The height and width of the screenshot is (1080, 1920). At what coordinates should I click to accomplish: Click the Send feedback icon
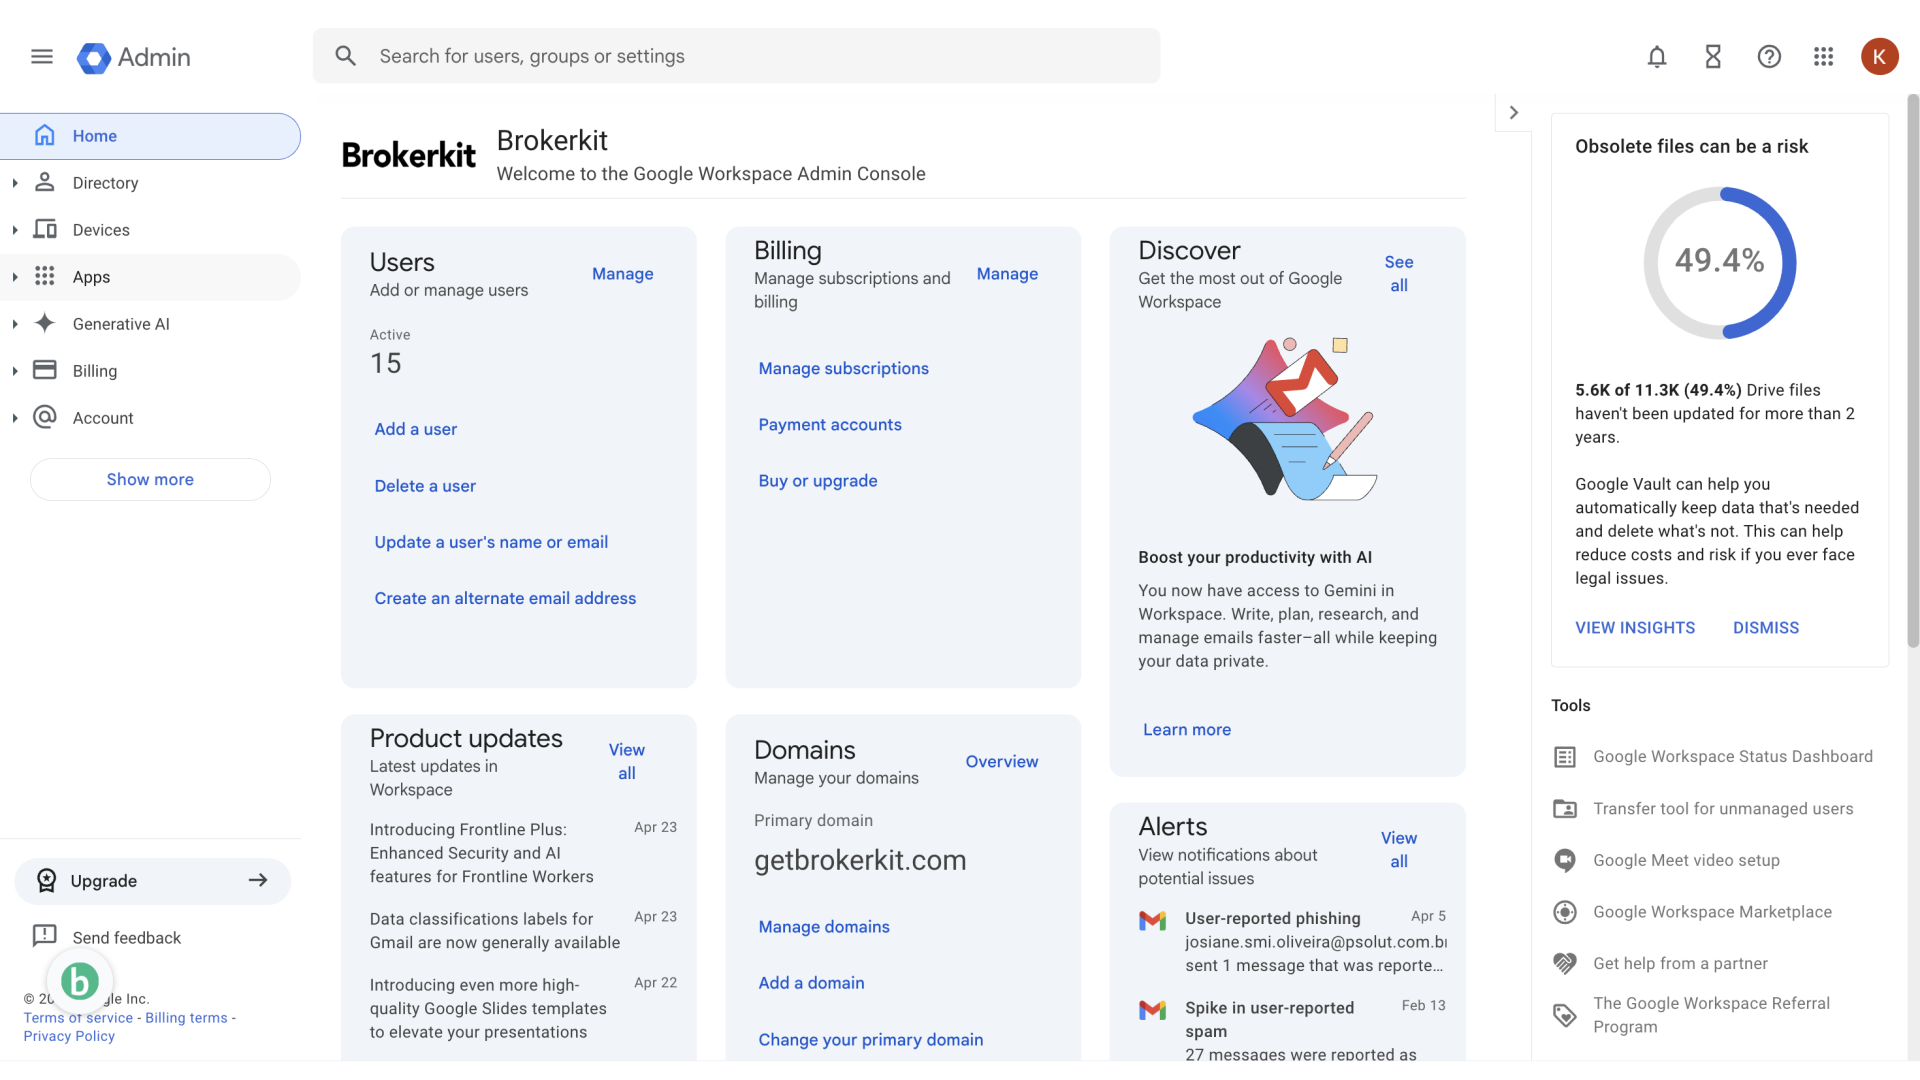point(45,936)
